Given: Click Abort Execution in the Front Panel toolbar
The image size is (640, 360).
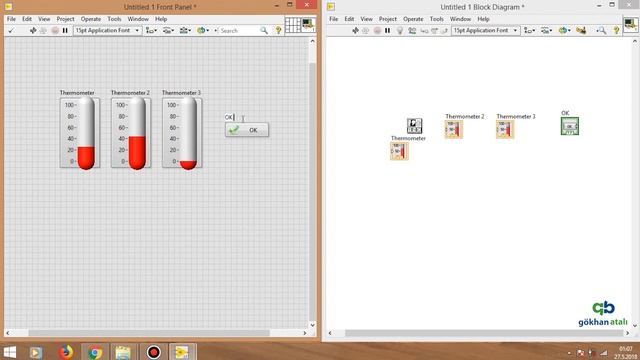Looking at the screenshot, I should (x=55, y=31).
